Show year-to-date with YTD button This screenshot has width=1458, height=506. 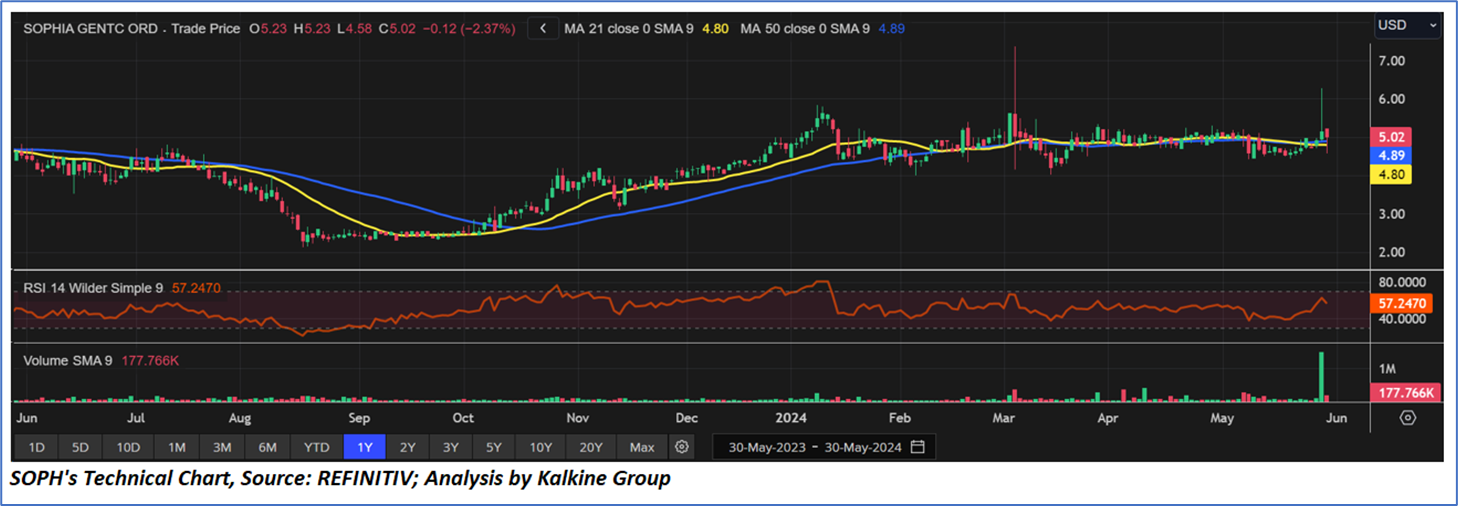[317, 447]
